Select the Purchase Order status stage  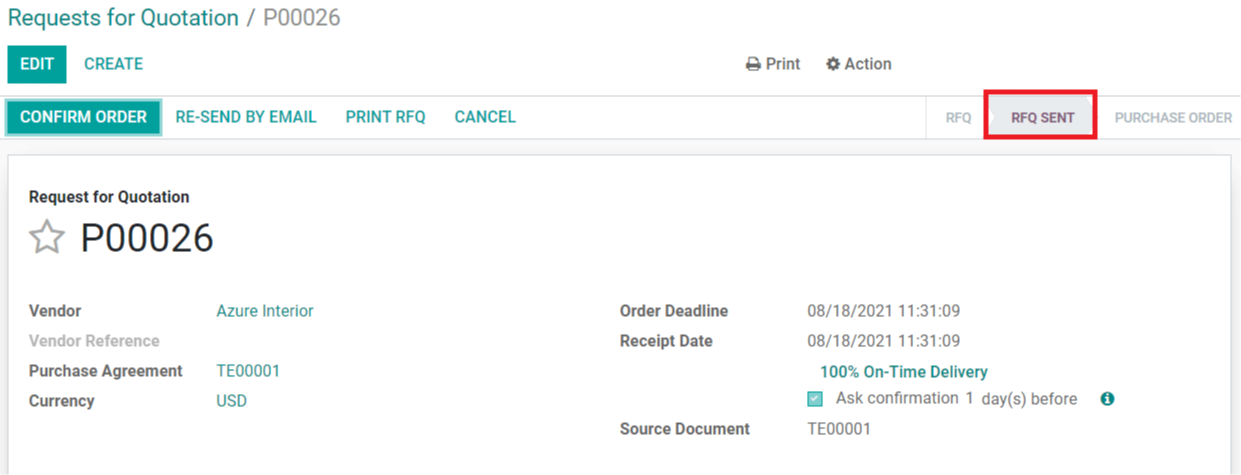[1172, 117]
